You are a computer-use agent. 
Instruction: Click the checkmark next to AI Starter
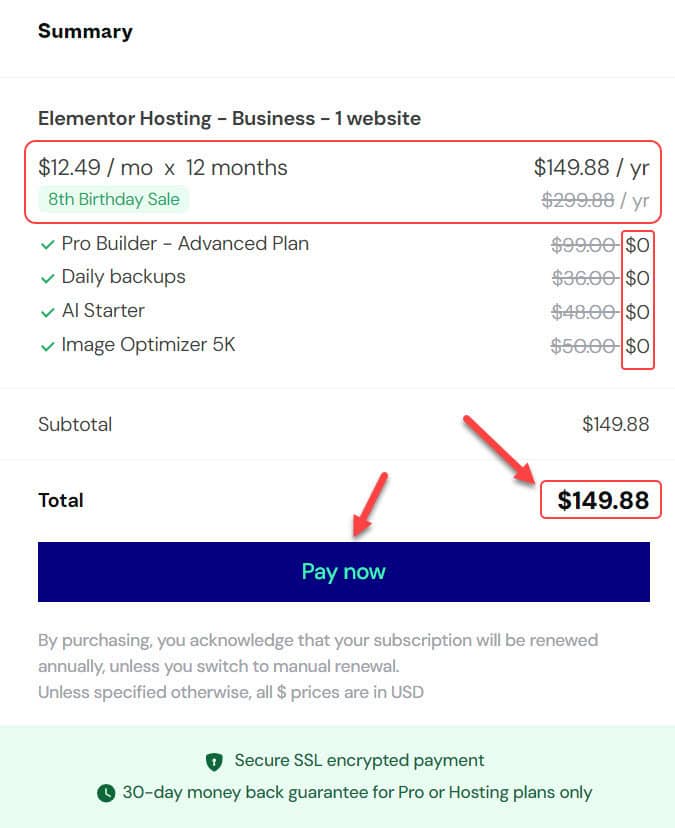tap(47, 312)
